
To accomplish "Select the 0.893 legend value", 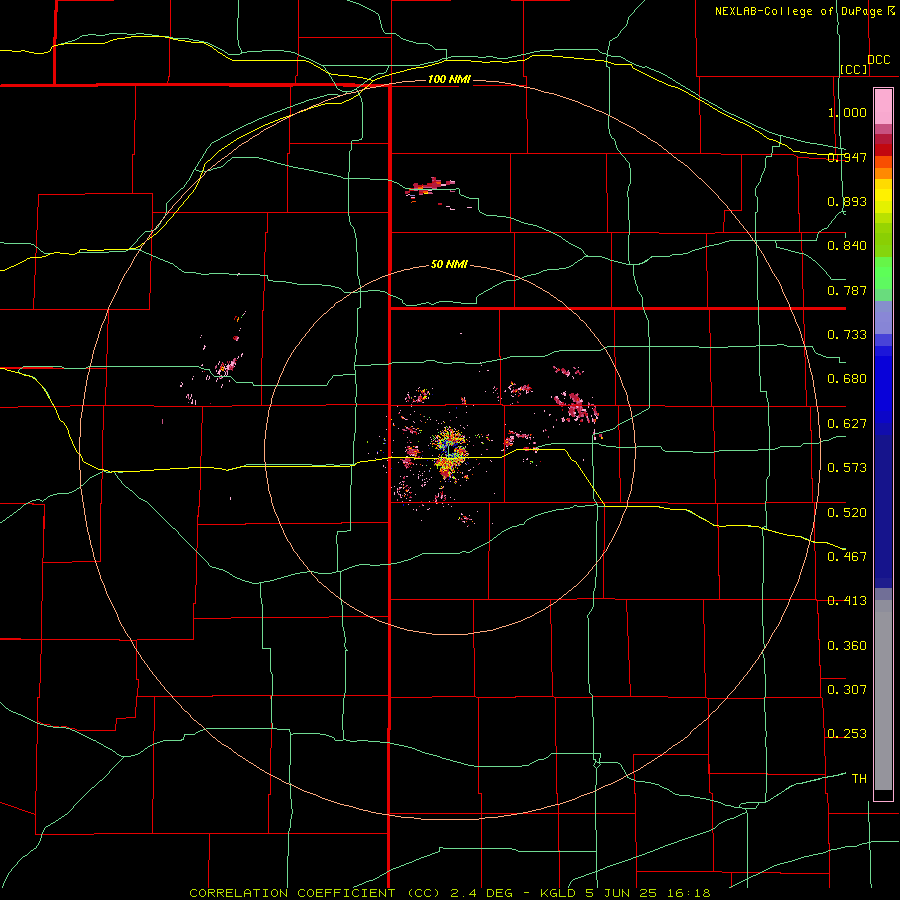I will [x=847, y=201].
